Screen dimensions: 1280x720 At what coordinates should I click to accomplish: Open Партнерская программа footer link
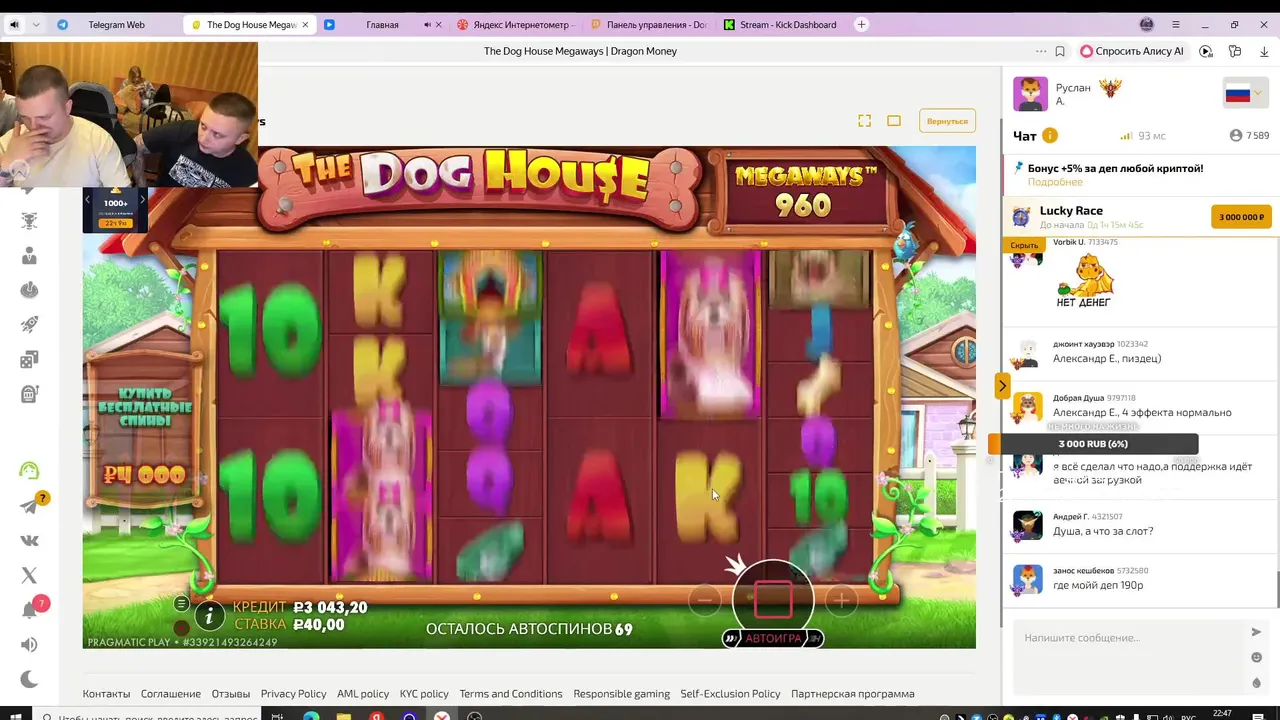[853, 694]
